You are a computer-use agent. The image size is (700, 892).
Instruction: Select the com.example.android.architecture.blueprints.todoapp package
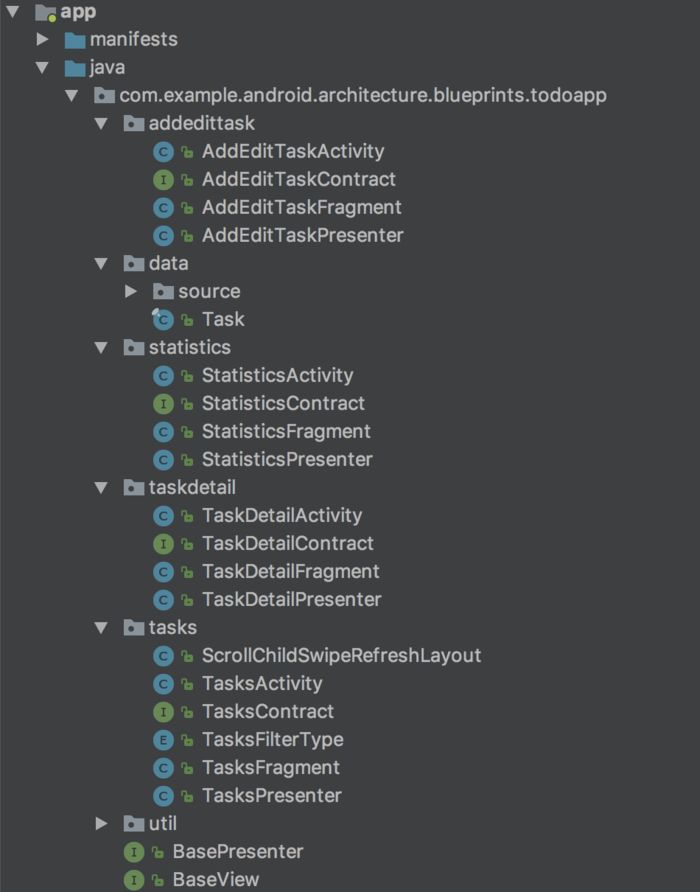coord(362,96)
